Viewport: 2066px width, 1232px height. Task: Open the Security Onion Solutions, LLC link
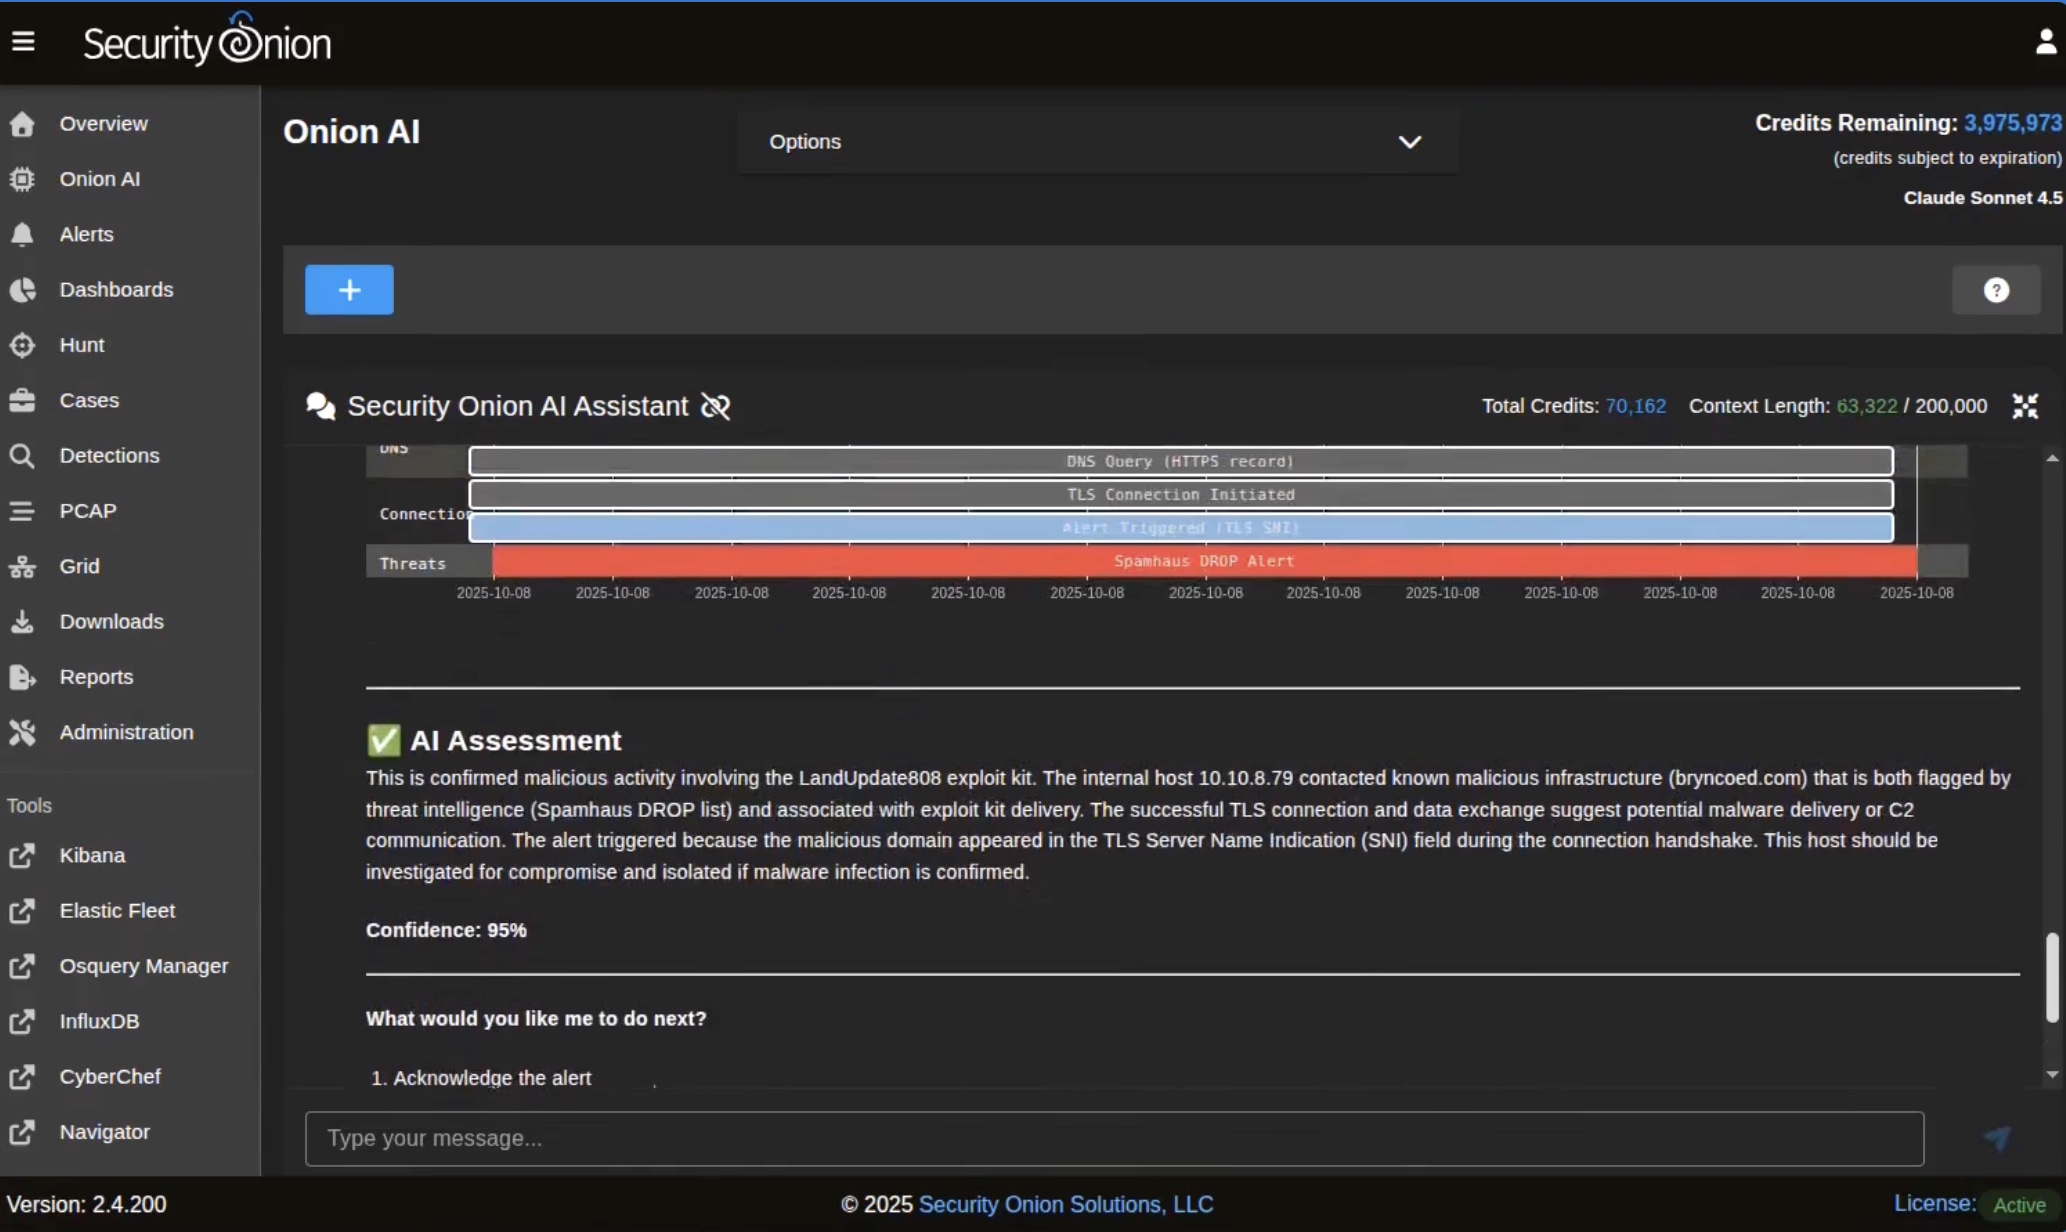click(x=1065, y=1204)
